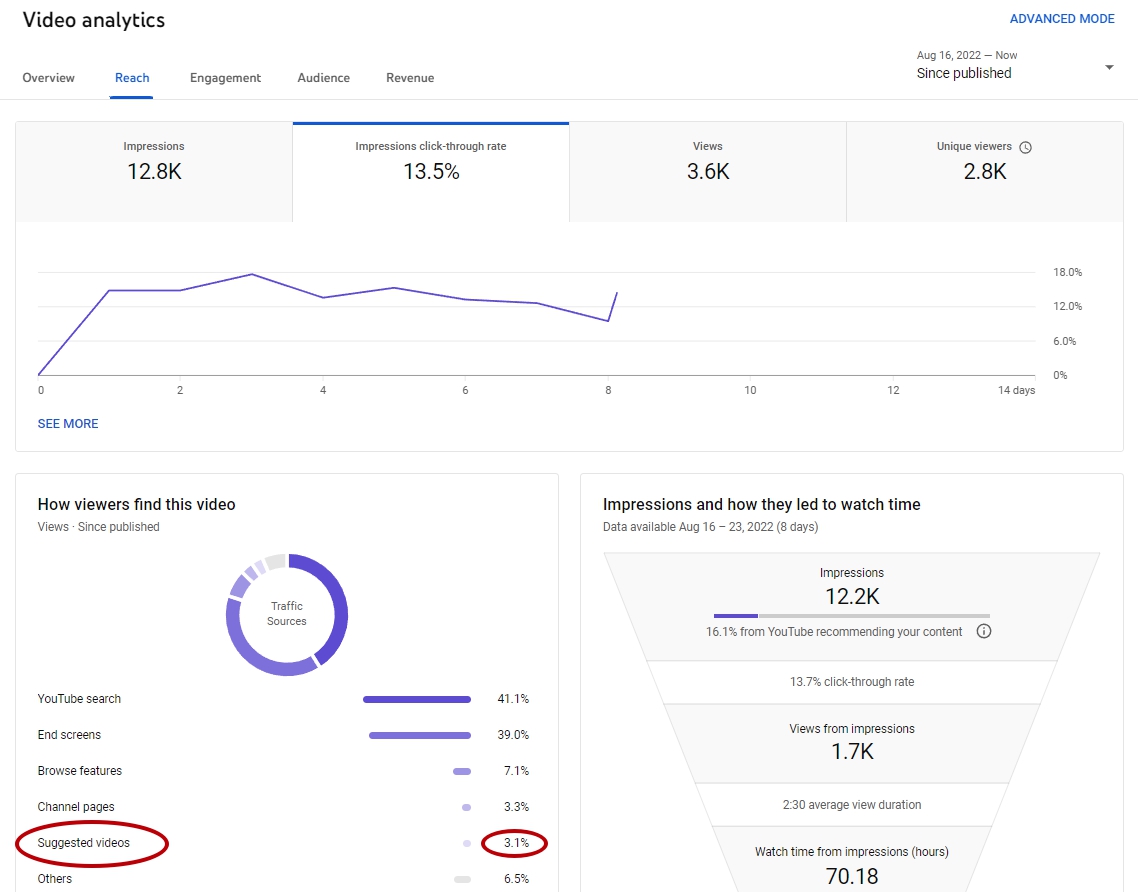Click the Browse features percentage bar
The width and height of the screenshot is (1138, 892).
click(462, 772)
